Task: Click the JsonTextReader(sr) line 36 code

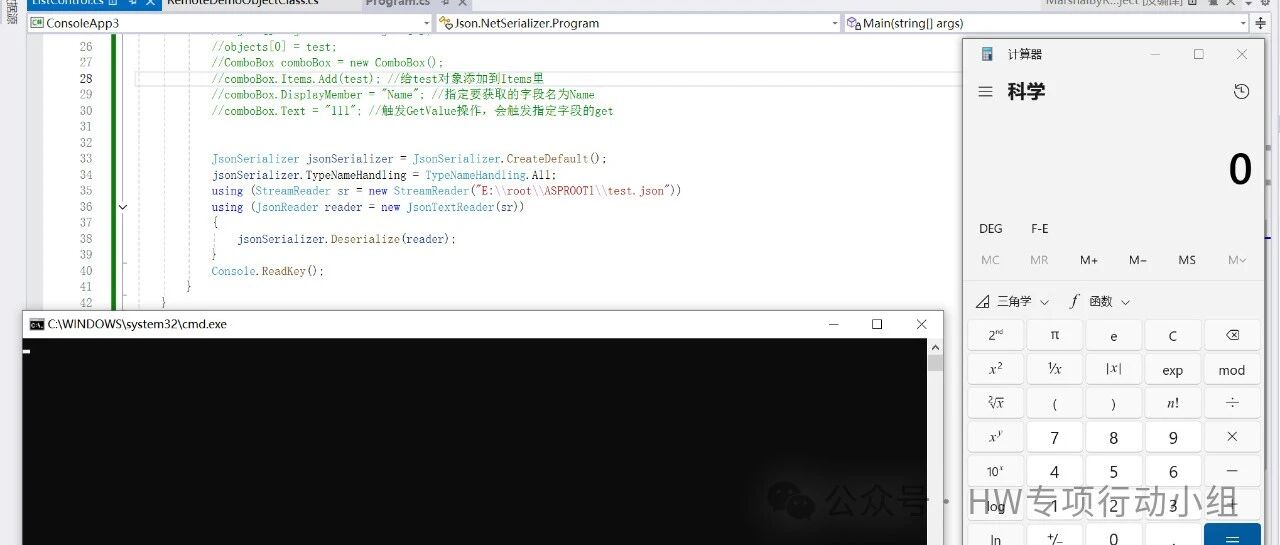Action: [368, 207]
